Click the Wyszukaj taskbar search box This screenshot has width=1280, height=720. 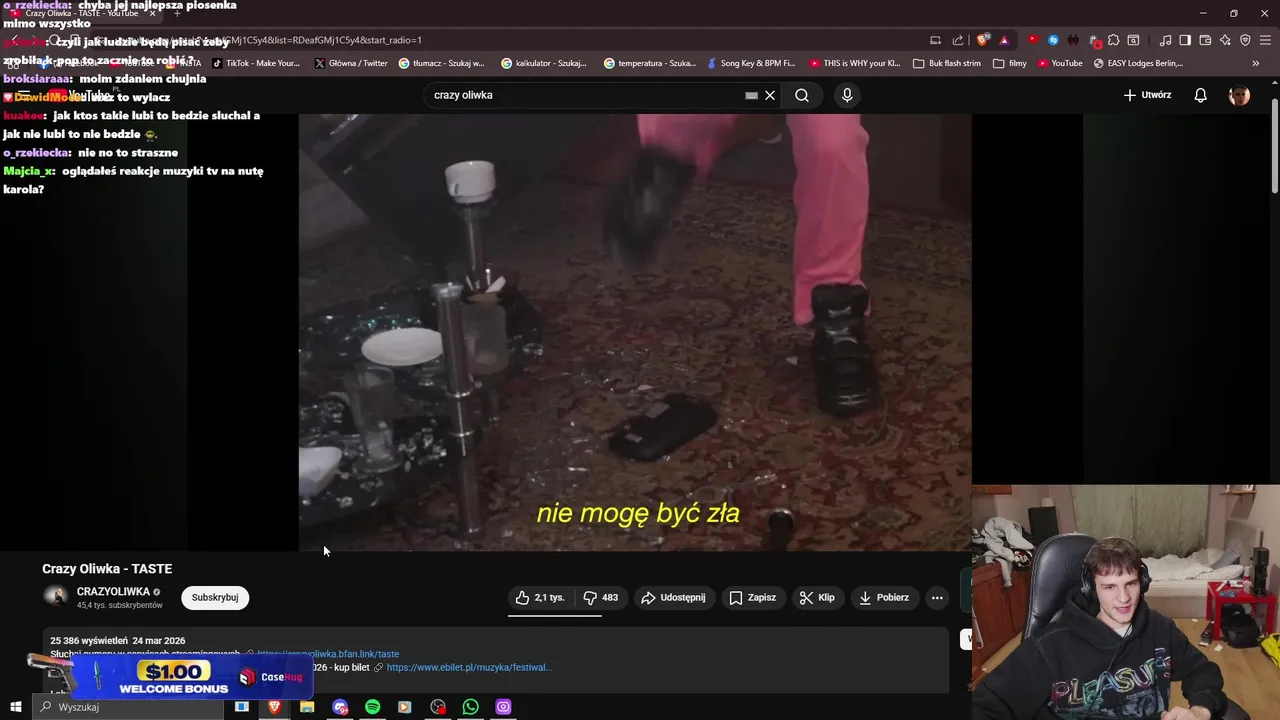[x=128, y=707]
